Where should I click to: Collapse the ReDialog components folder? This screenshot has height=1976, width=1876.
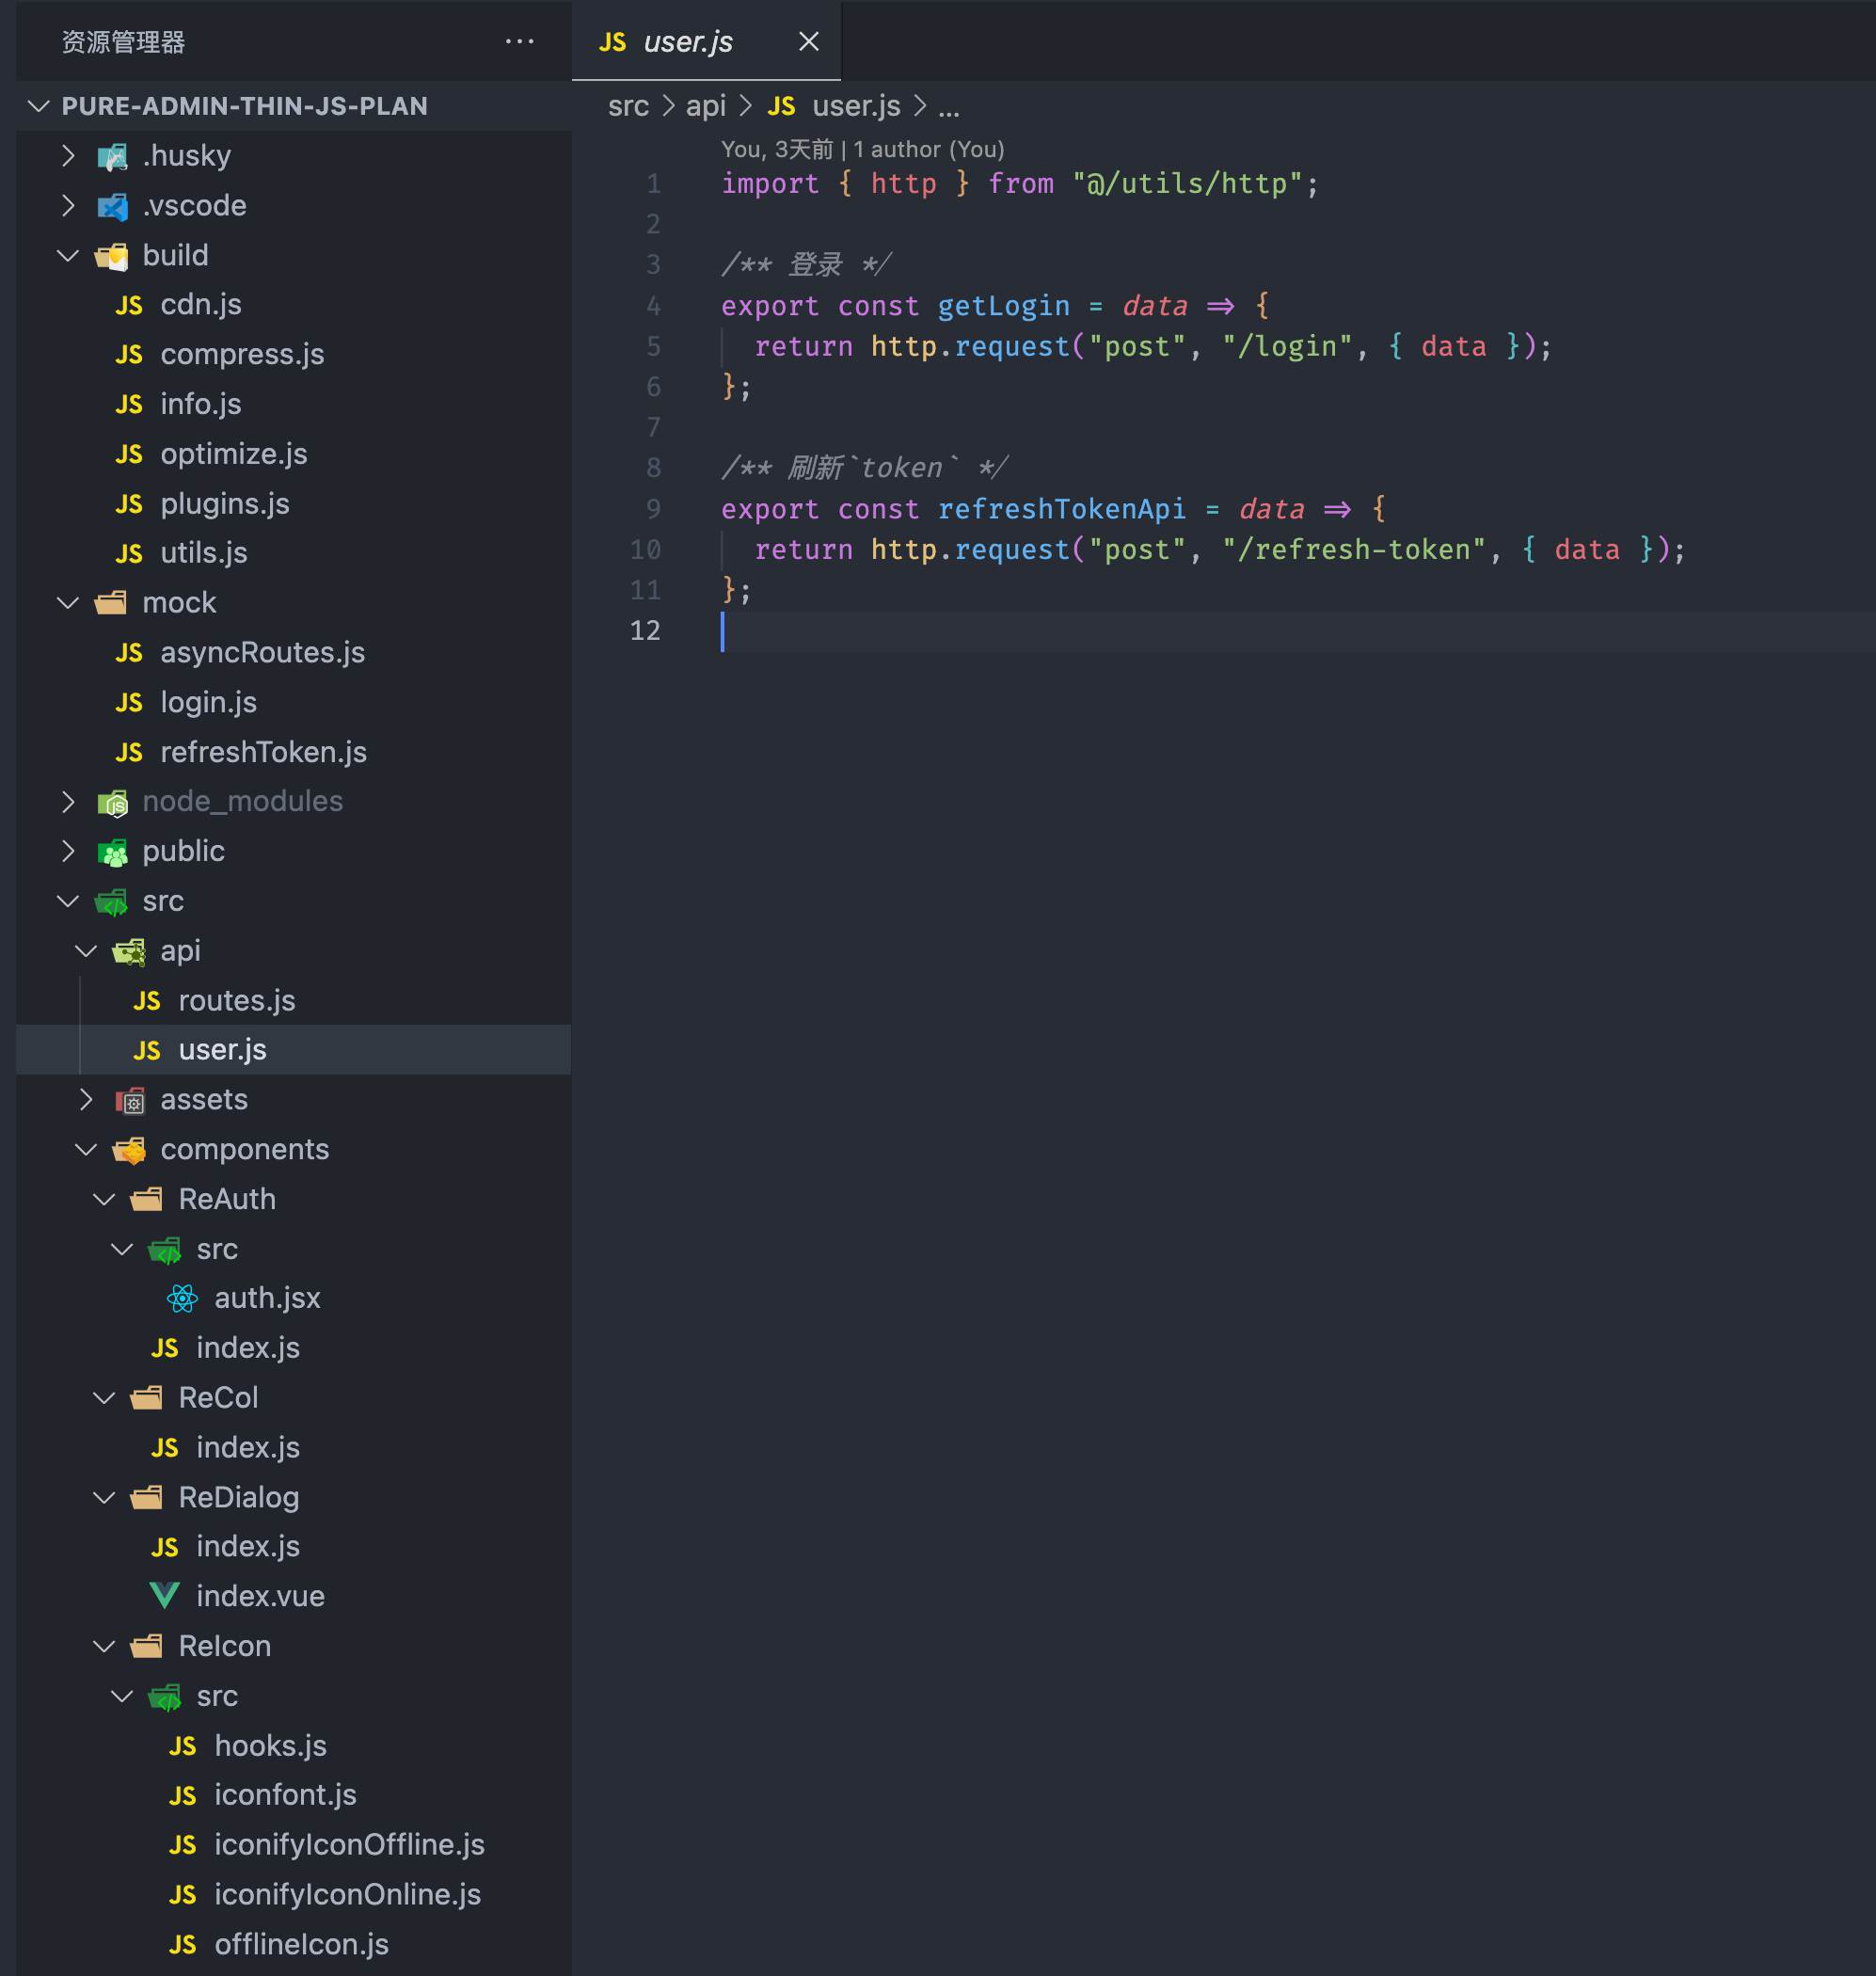point(104,1498)
